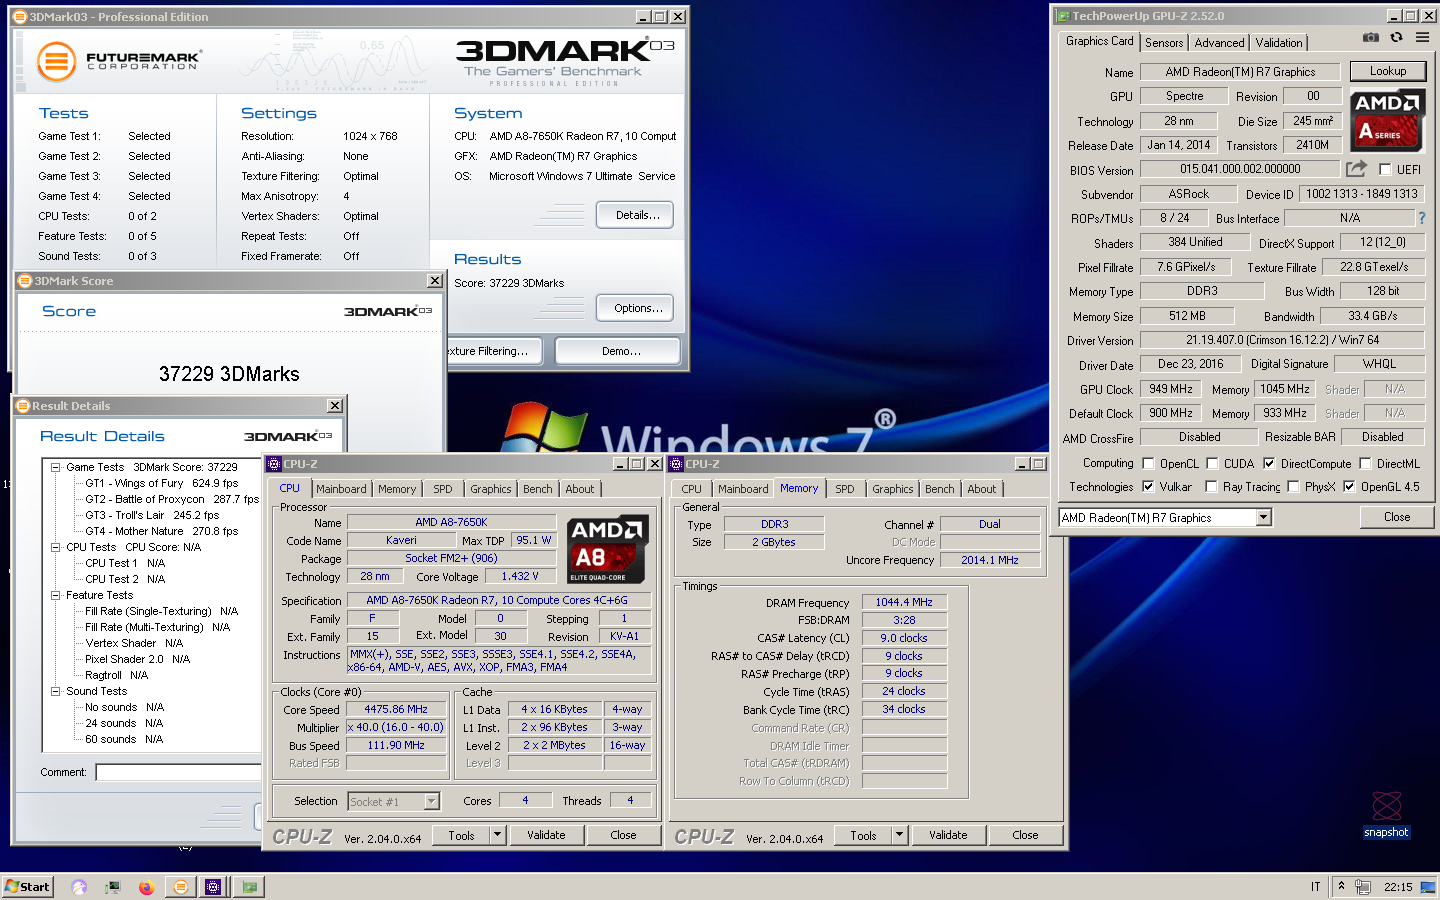This screenshot has height=900, width=1440.
Task: Open Bench tab in left CPU-Z
Action: pos(537,489)
